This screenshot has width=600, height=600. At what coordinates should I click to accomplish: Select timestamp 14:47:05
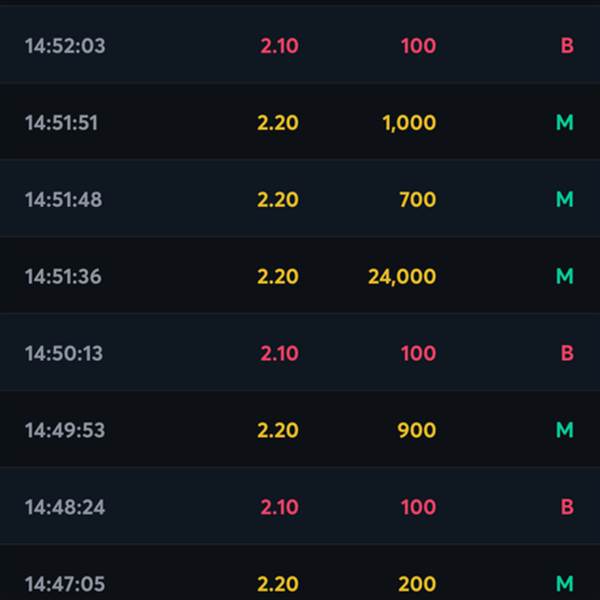pyautogui.click(x=65, y=584)
